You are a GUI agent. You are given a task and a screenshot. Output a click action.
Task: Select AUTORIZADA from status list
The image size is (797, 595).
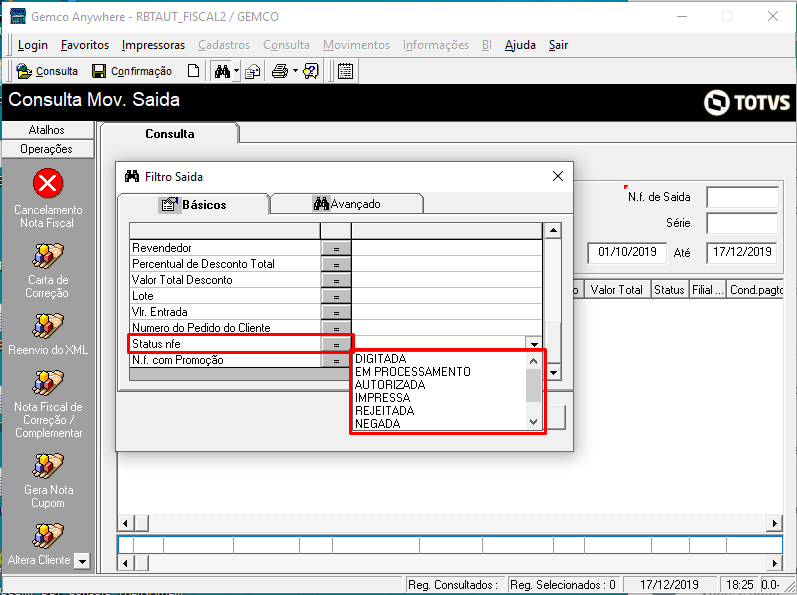click(x=390, y=385)
